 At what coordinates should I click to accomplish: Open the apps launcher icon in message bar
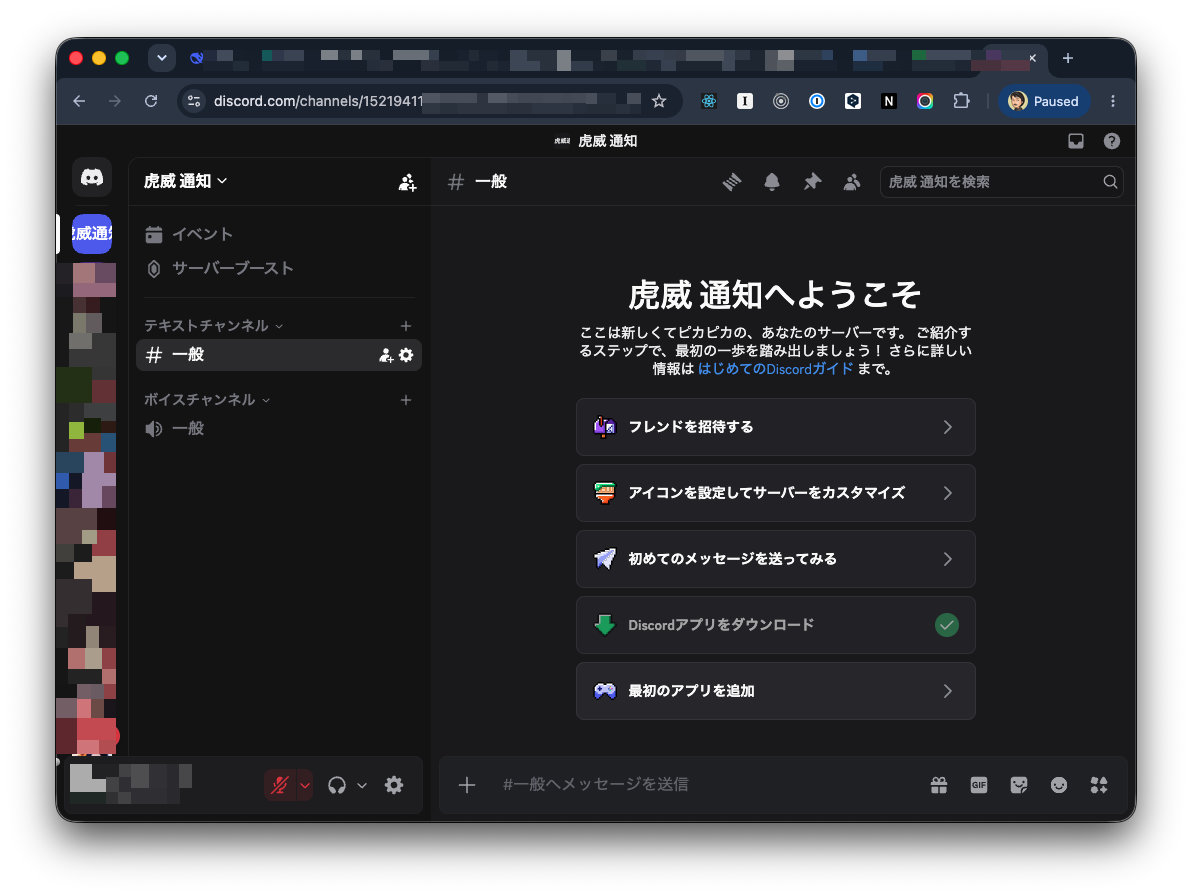[x=1098, y=785]
